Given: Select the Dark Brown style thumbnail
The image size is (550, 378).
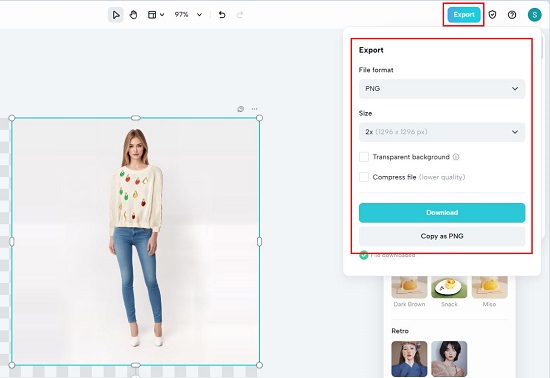Looking at the screenshot, I should [409, 287].
